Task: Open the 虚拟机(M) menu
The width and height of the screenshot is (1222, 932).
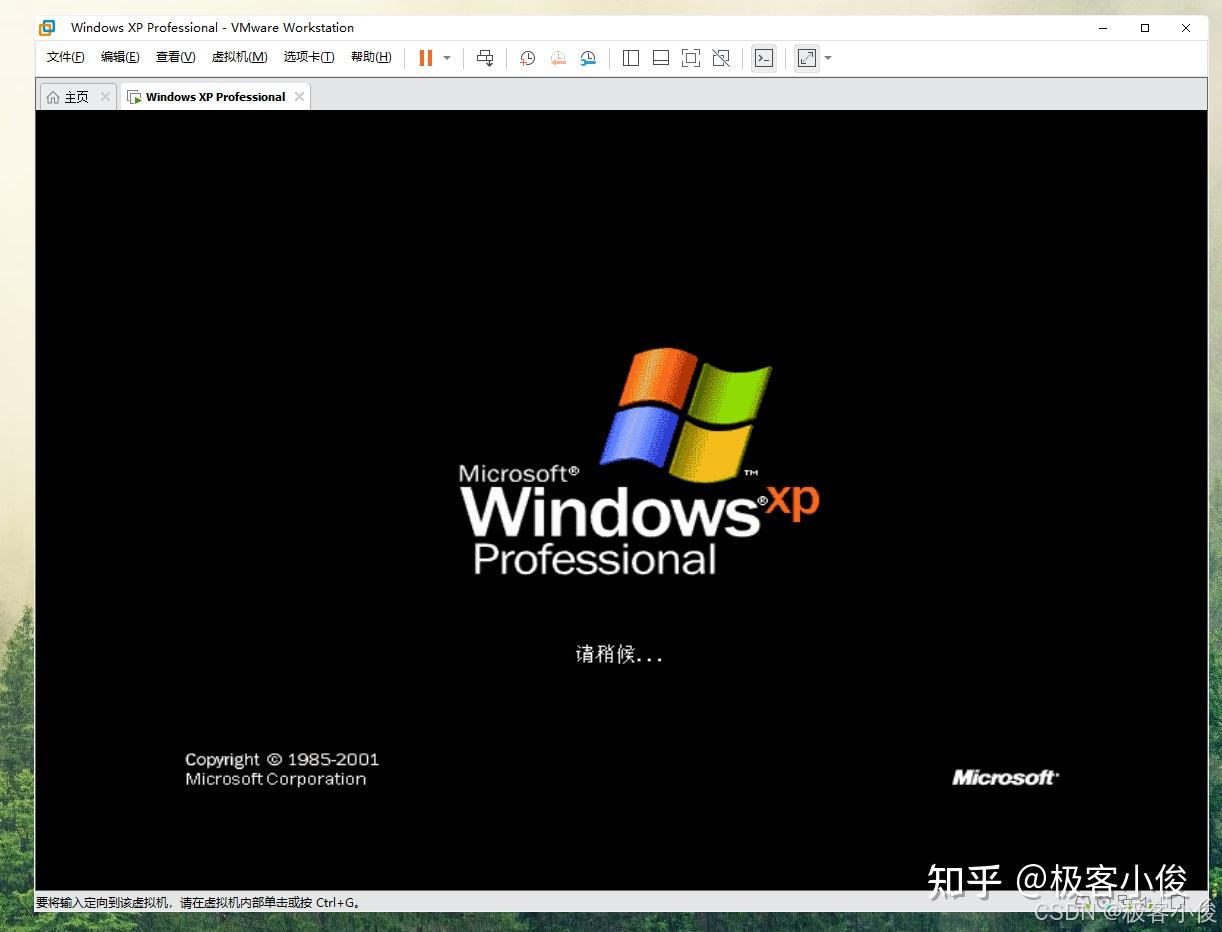Action: coord(239,57)
